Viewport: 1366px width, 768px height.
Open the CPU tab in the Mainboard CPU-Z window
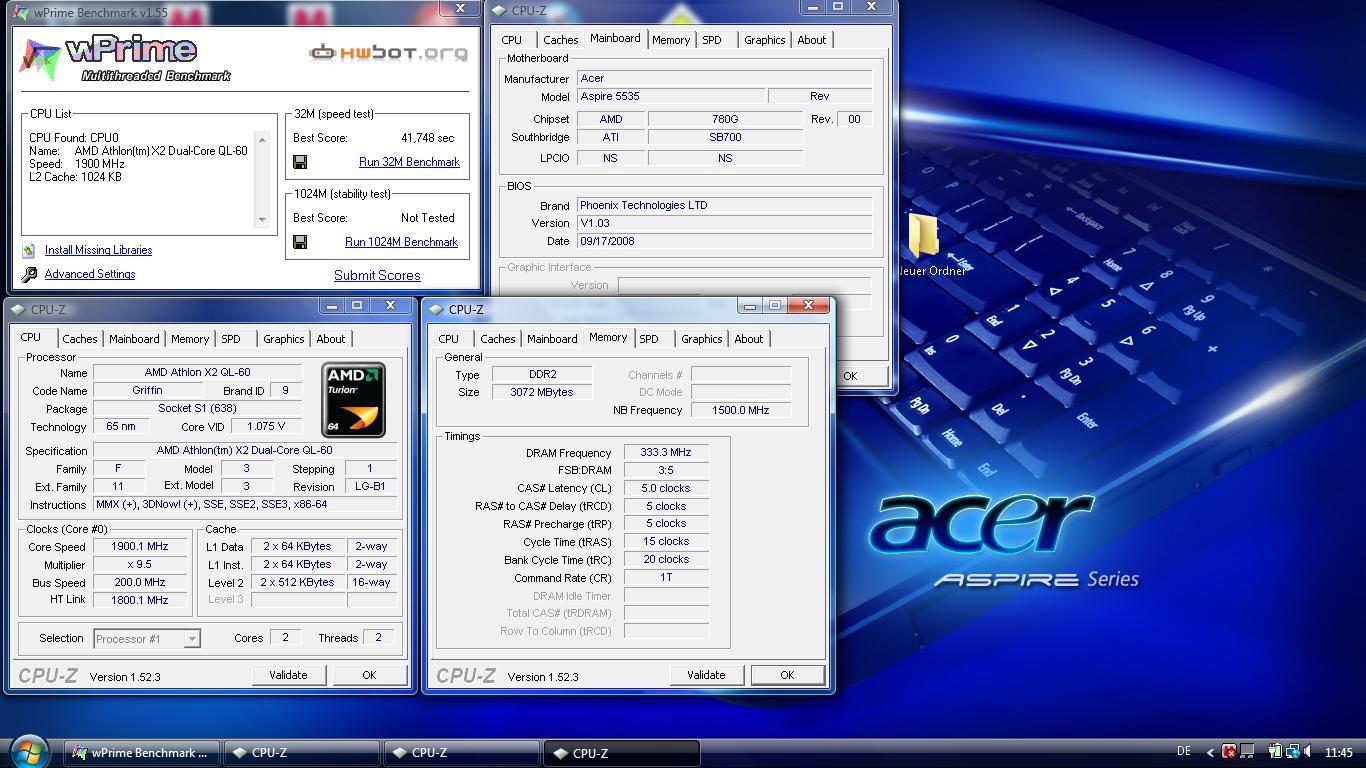(511, 40)
